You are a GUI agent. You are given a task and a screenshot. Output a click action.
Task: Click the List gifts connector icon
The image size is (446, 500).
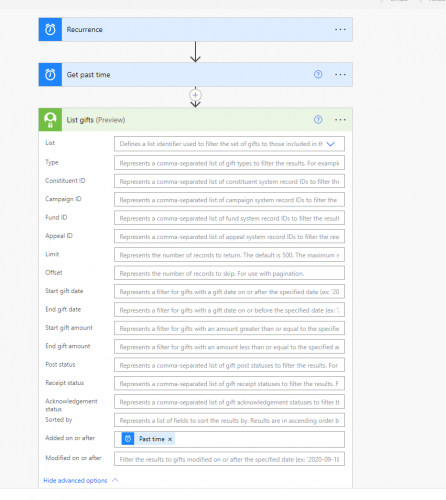[x=50, y=120]
